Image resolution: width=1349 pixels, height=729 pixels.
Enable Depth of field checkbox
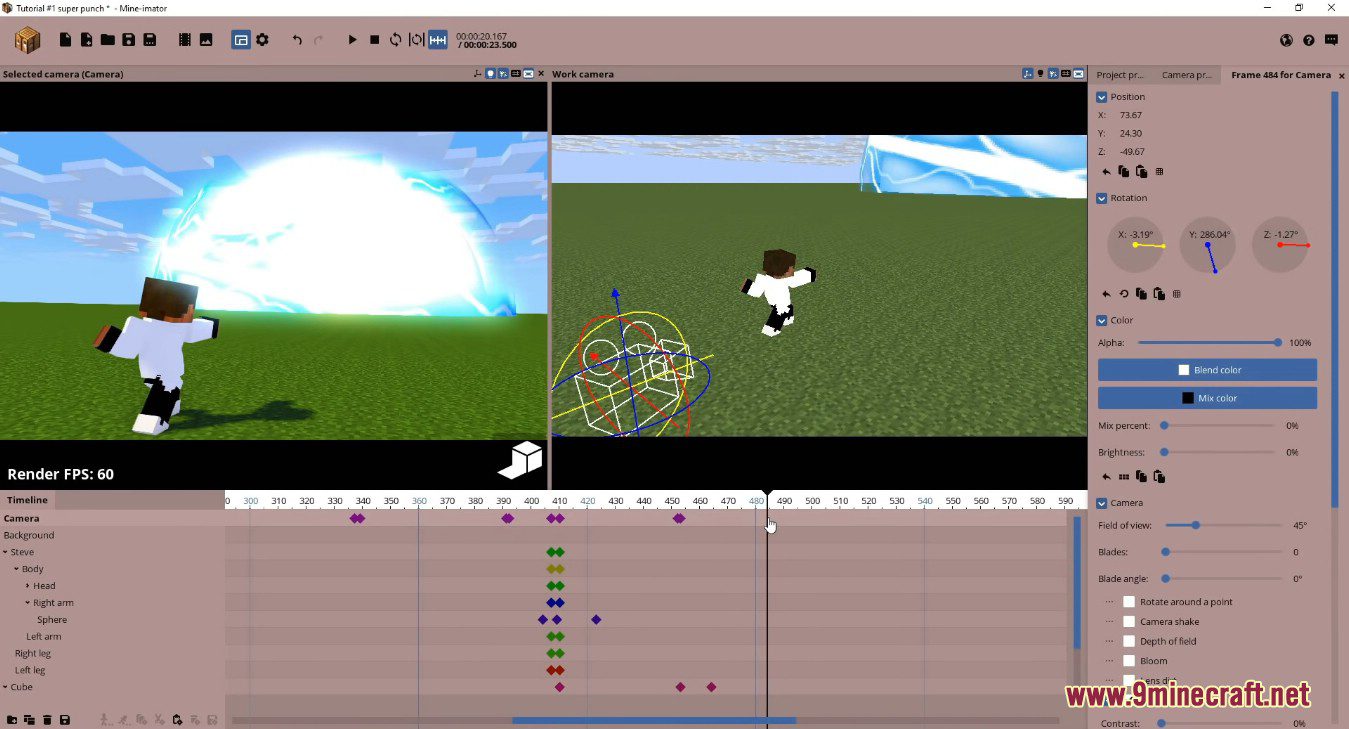(x=1129, y=641)
